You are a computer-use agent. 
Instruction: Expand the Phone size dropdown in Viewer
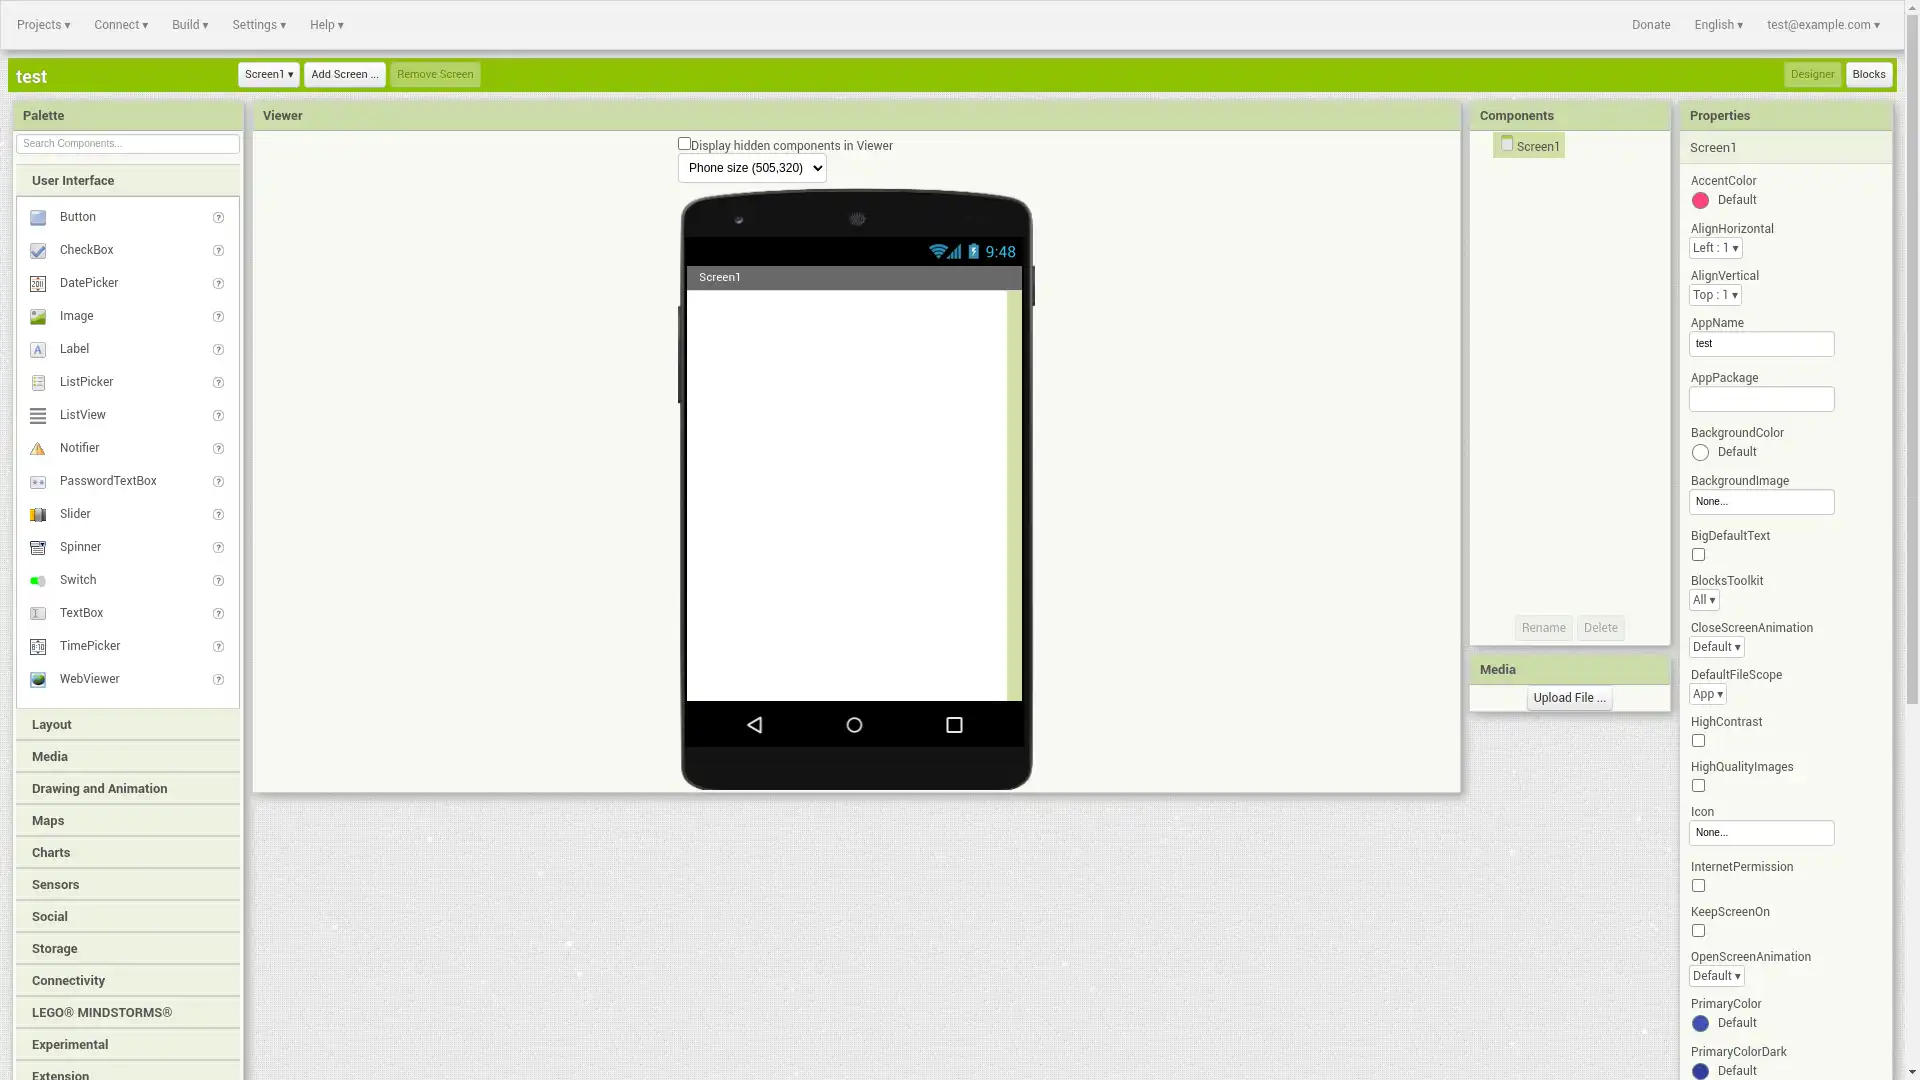click(752, 167)
